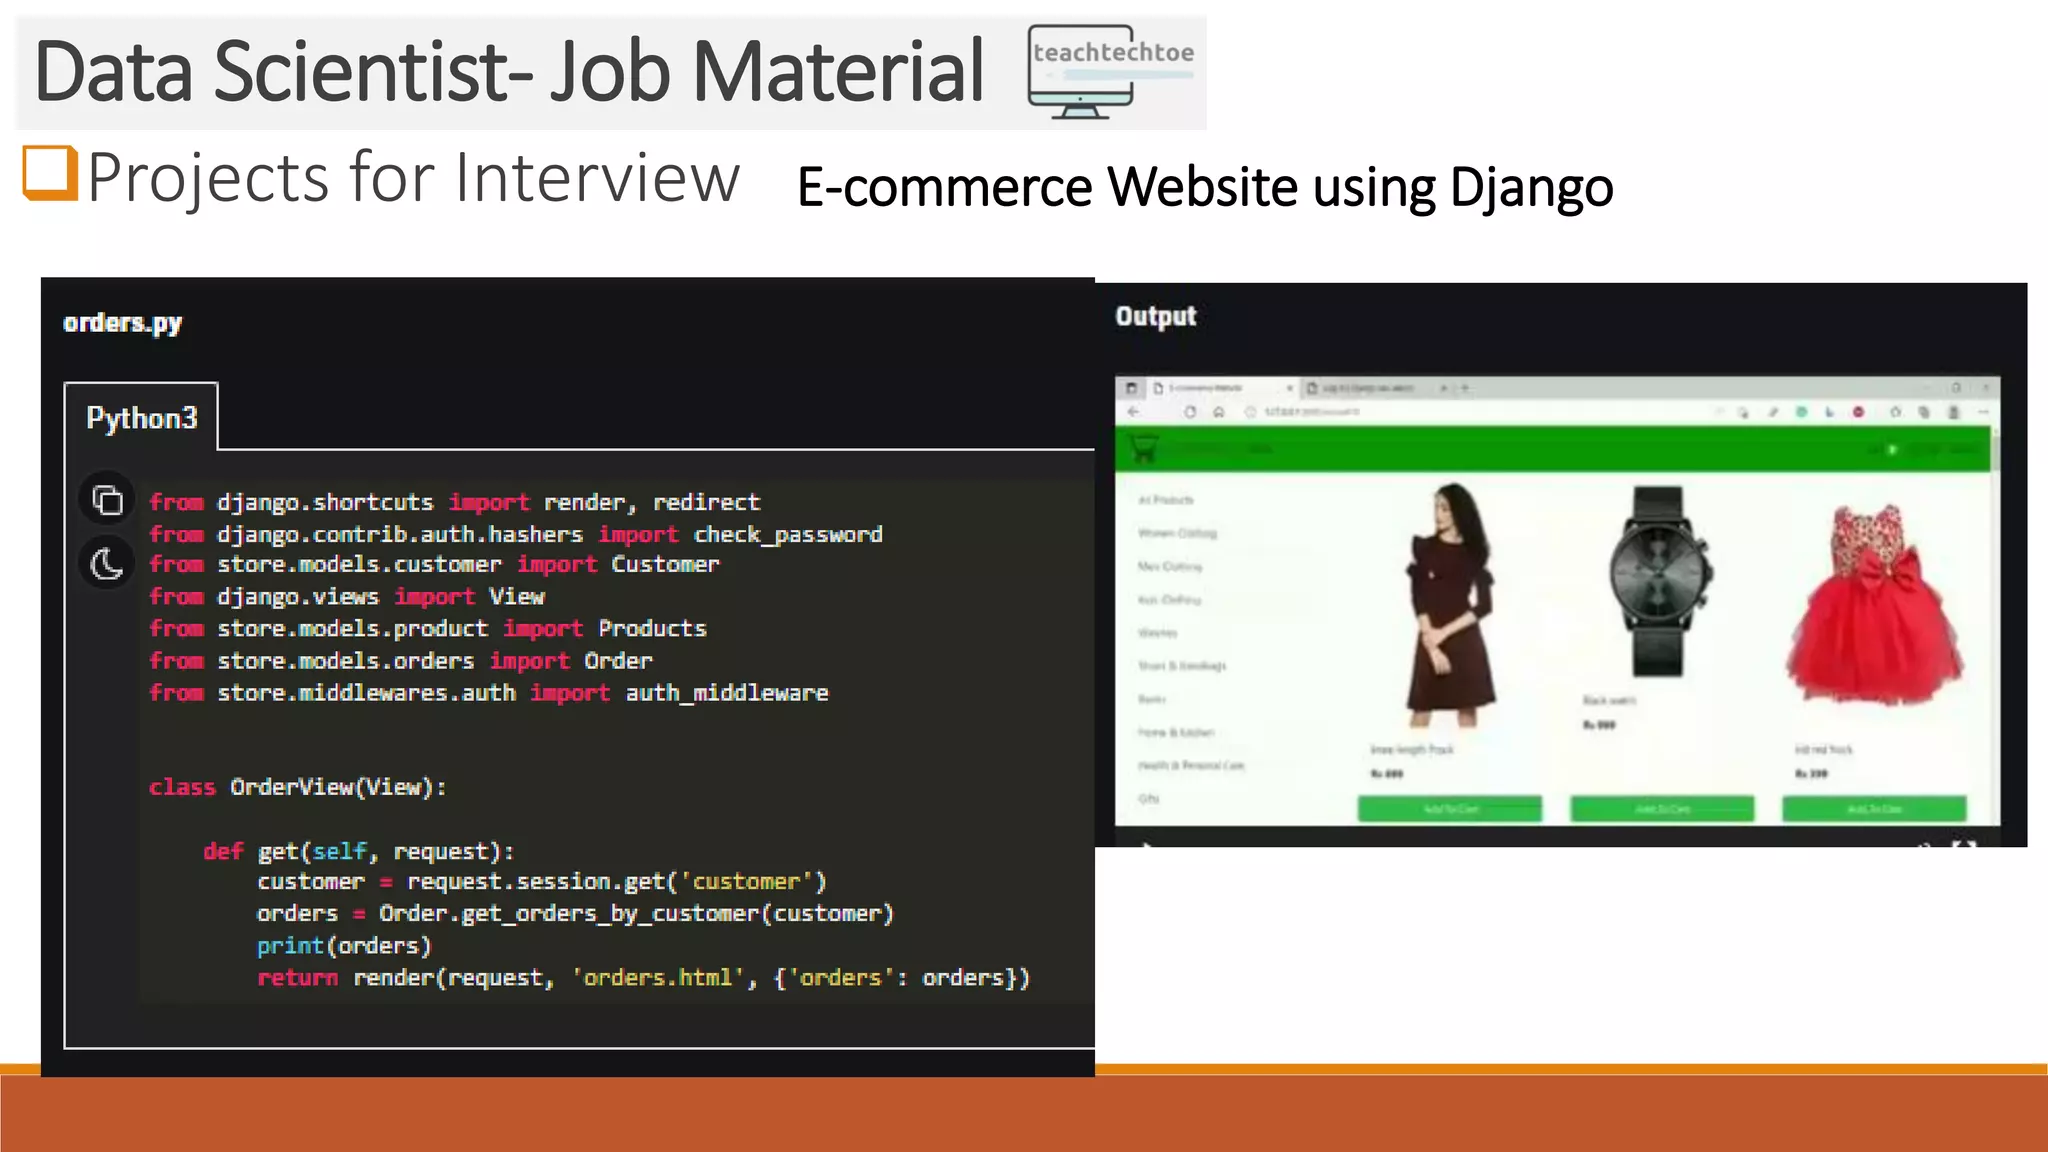
Task: Select the Python3 tab
Action: (141, 417)
